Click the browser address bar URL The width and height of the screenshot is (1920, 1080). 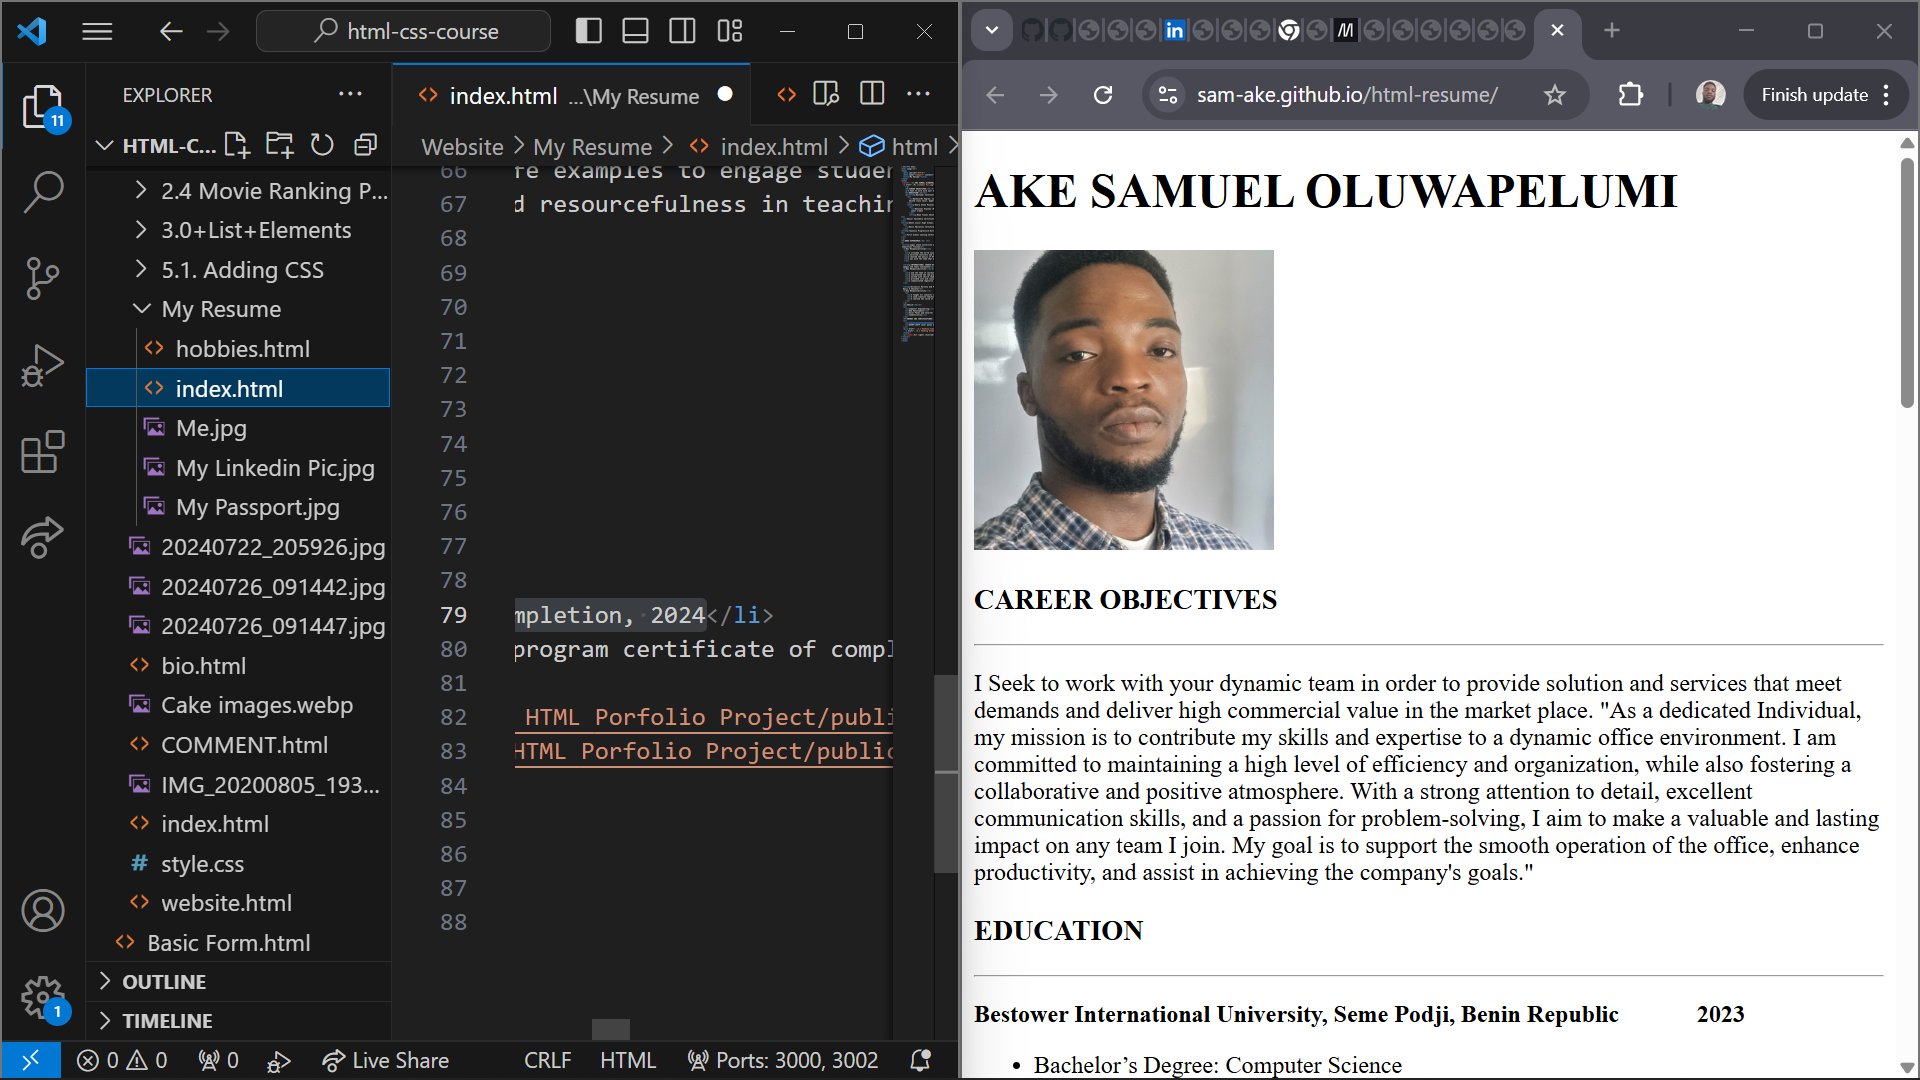click(x=1346, y=95)
